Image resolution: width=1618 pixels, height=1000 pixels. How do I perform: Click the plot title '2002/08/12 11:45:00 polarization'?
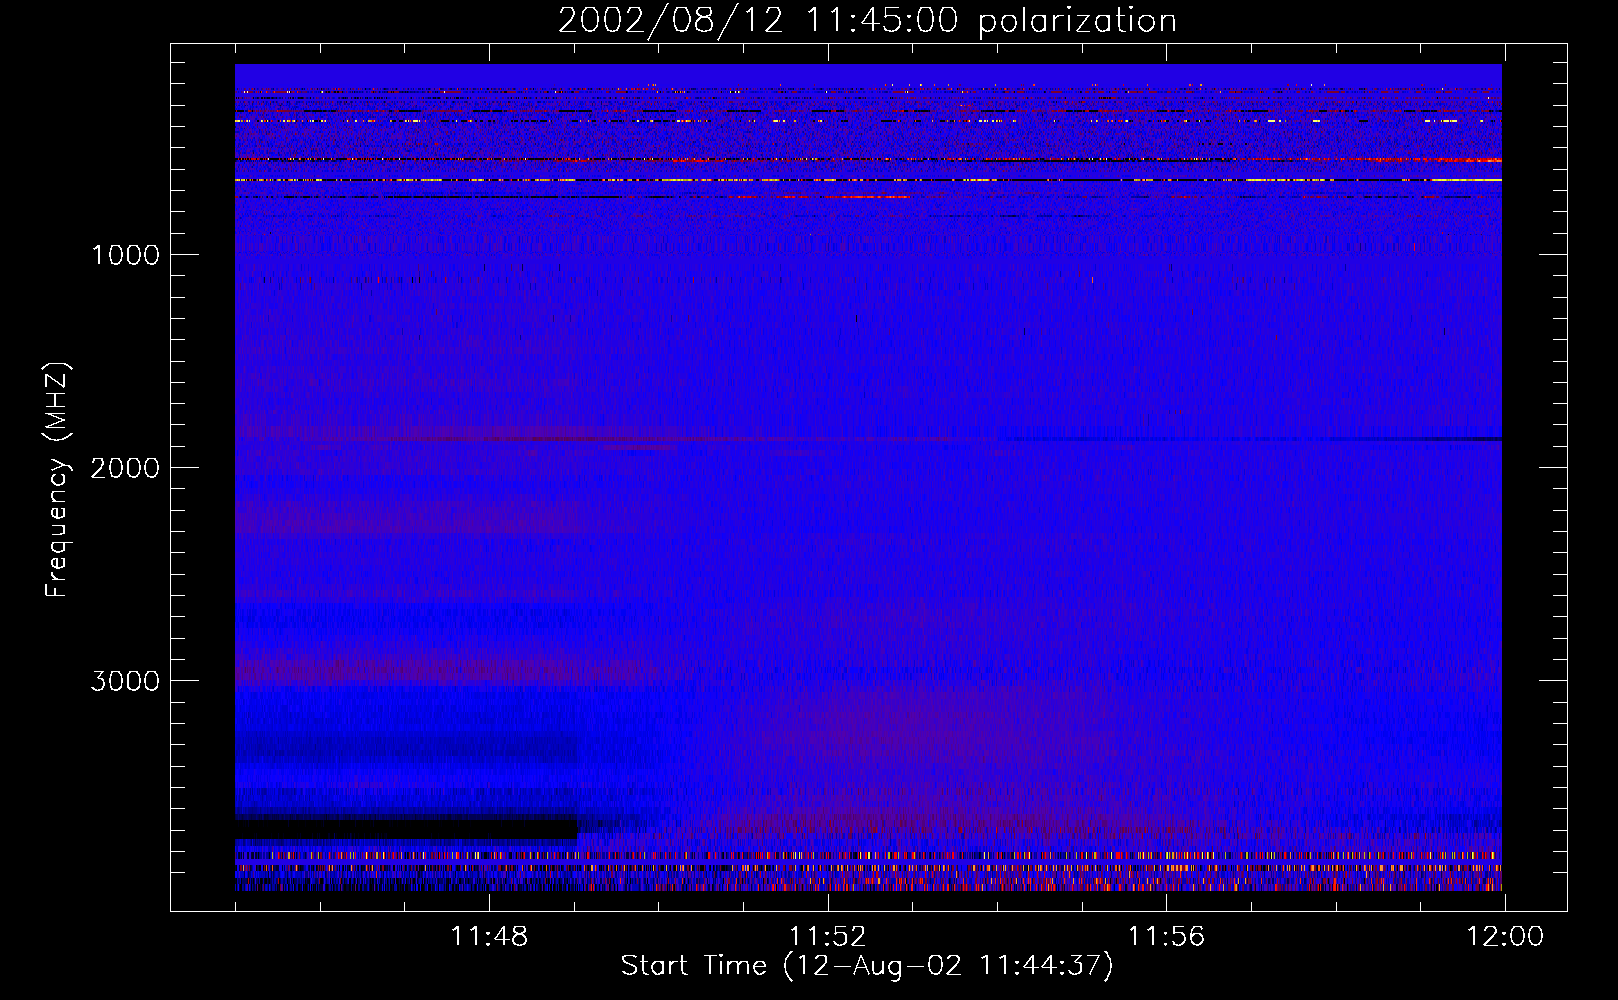coord(867,21)
